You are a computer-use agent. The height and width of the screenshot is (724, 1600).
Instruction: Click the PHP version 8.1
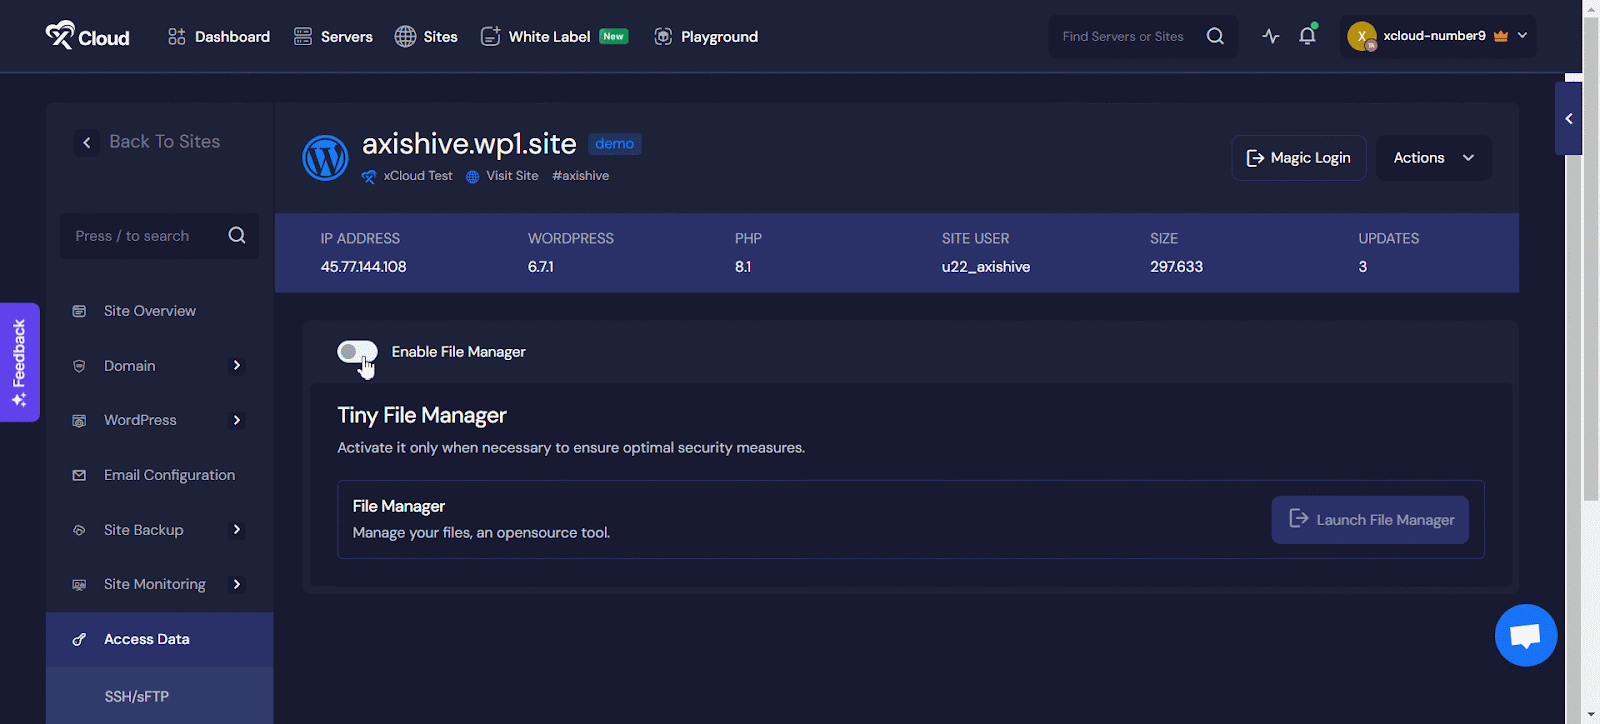point(742,267)
